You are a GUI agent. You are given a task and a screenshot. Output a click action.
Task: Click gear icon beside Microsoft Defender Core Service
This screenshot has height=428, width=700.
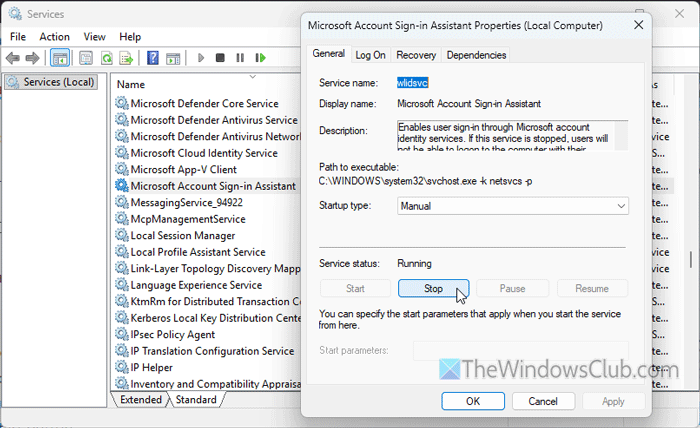click(122, 103)
